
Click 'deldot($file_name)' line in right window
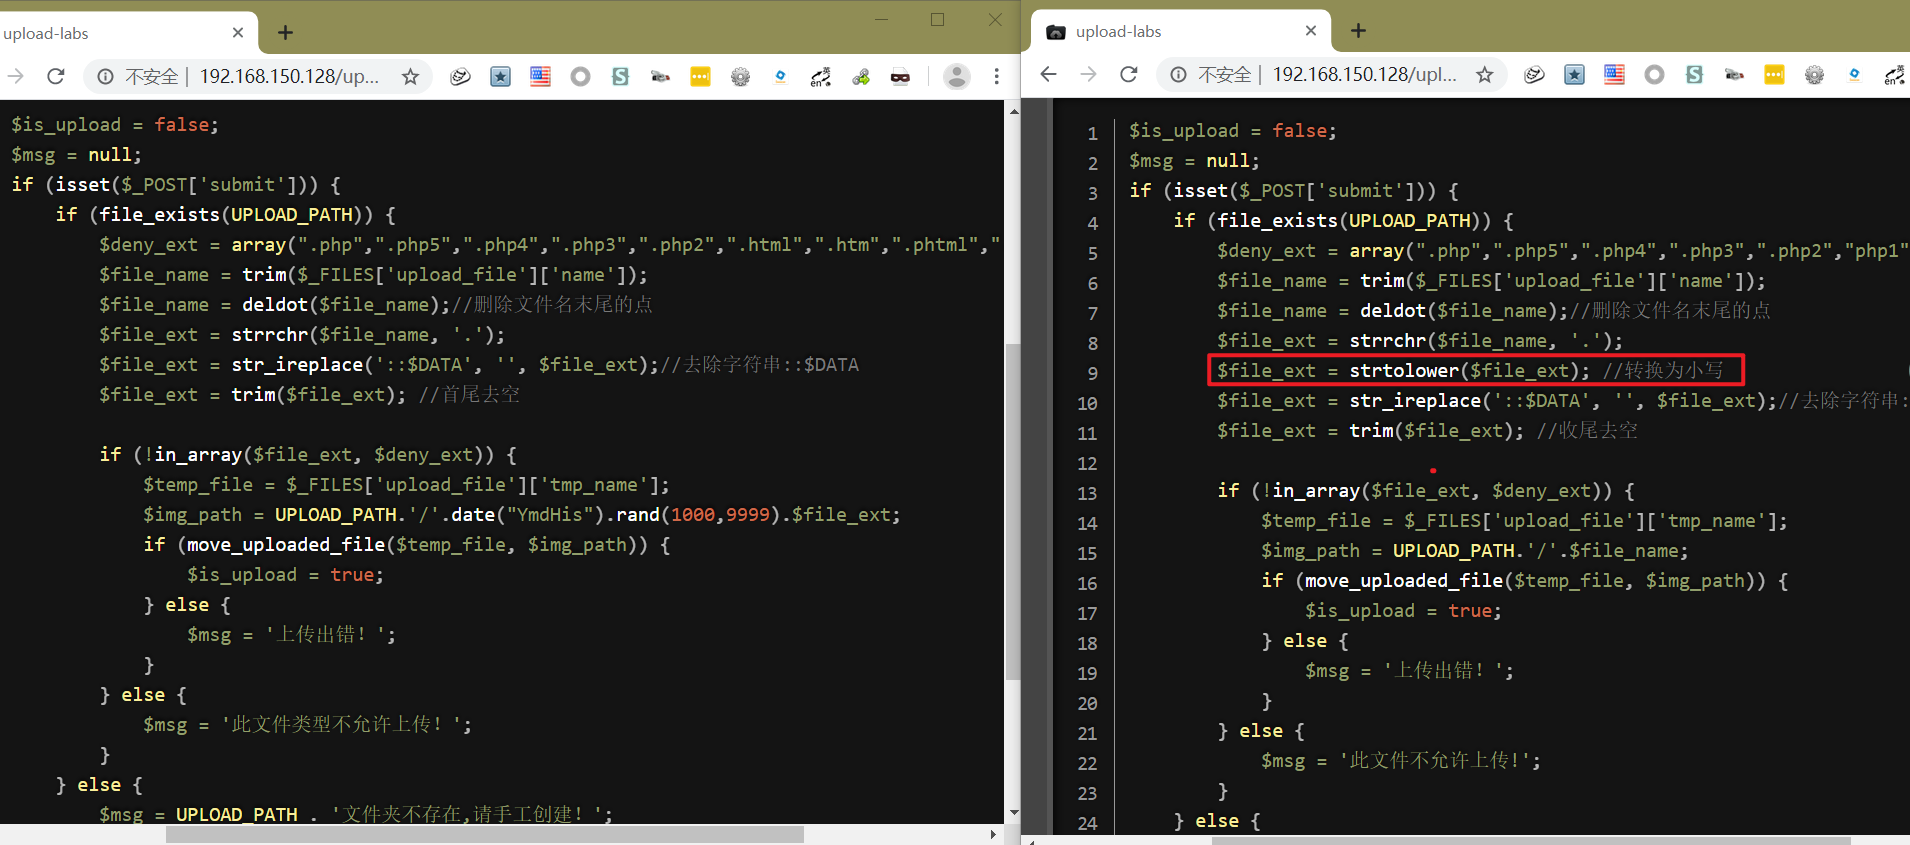(1494, 310)
